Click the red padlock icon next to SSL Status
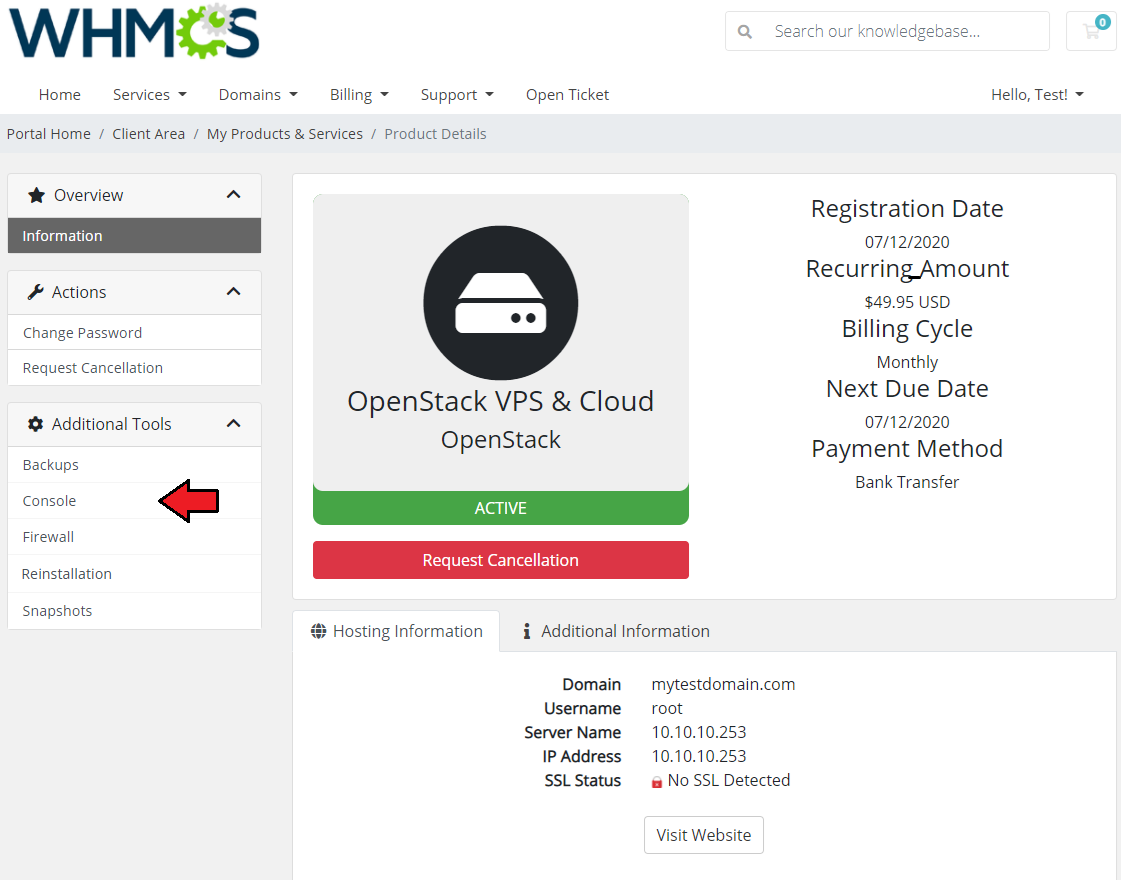This screenshot has width=1121, height=880. pyautogui.click(x=655, y=780)
